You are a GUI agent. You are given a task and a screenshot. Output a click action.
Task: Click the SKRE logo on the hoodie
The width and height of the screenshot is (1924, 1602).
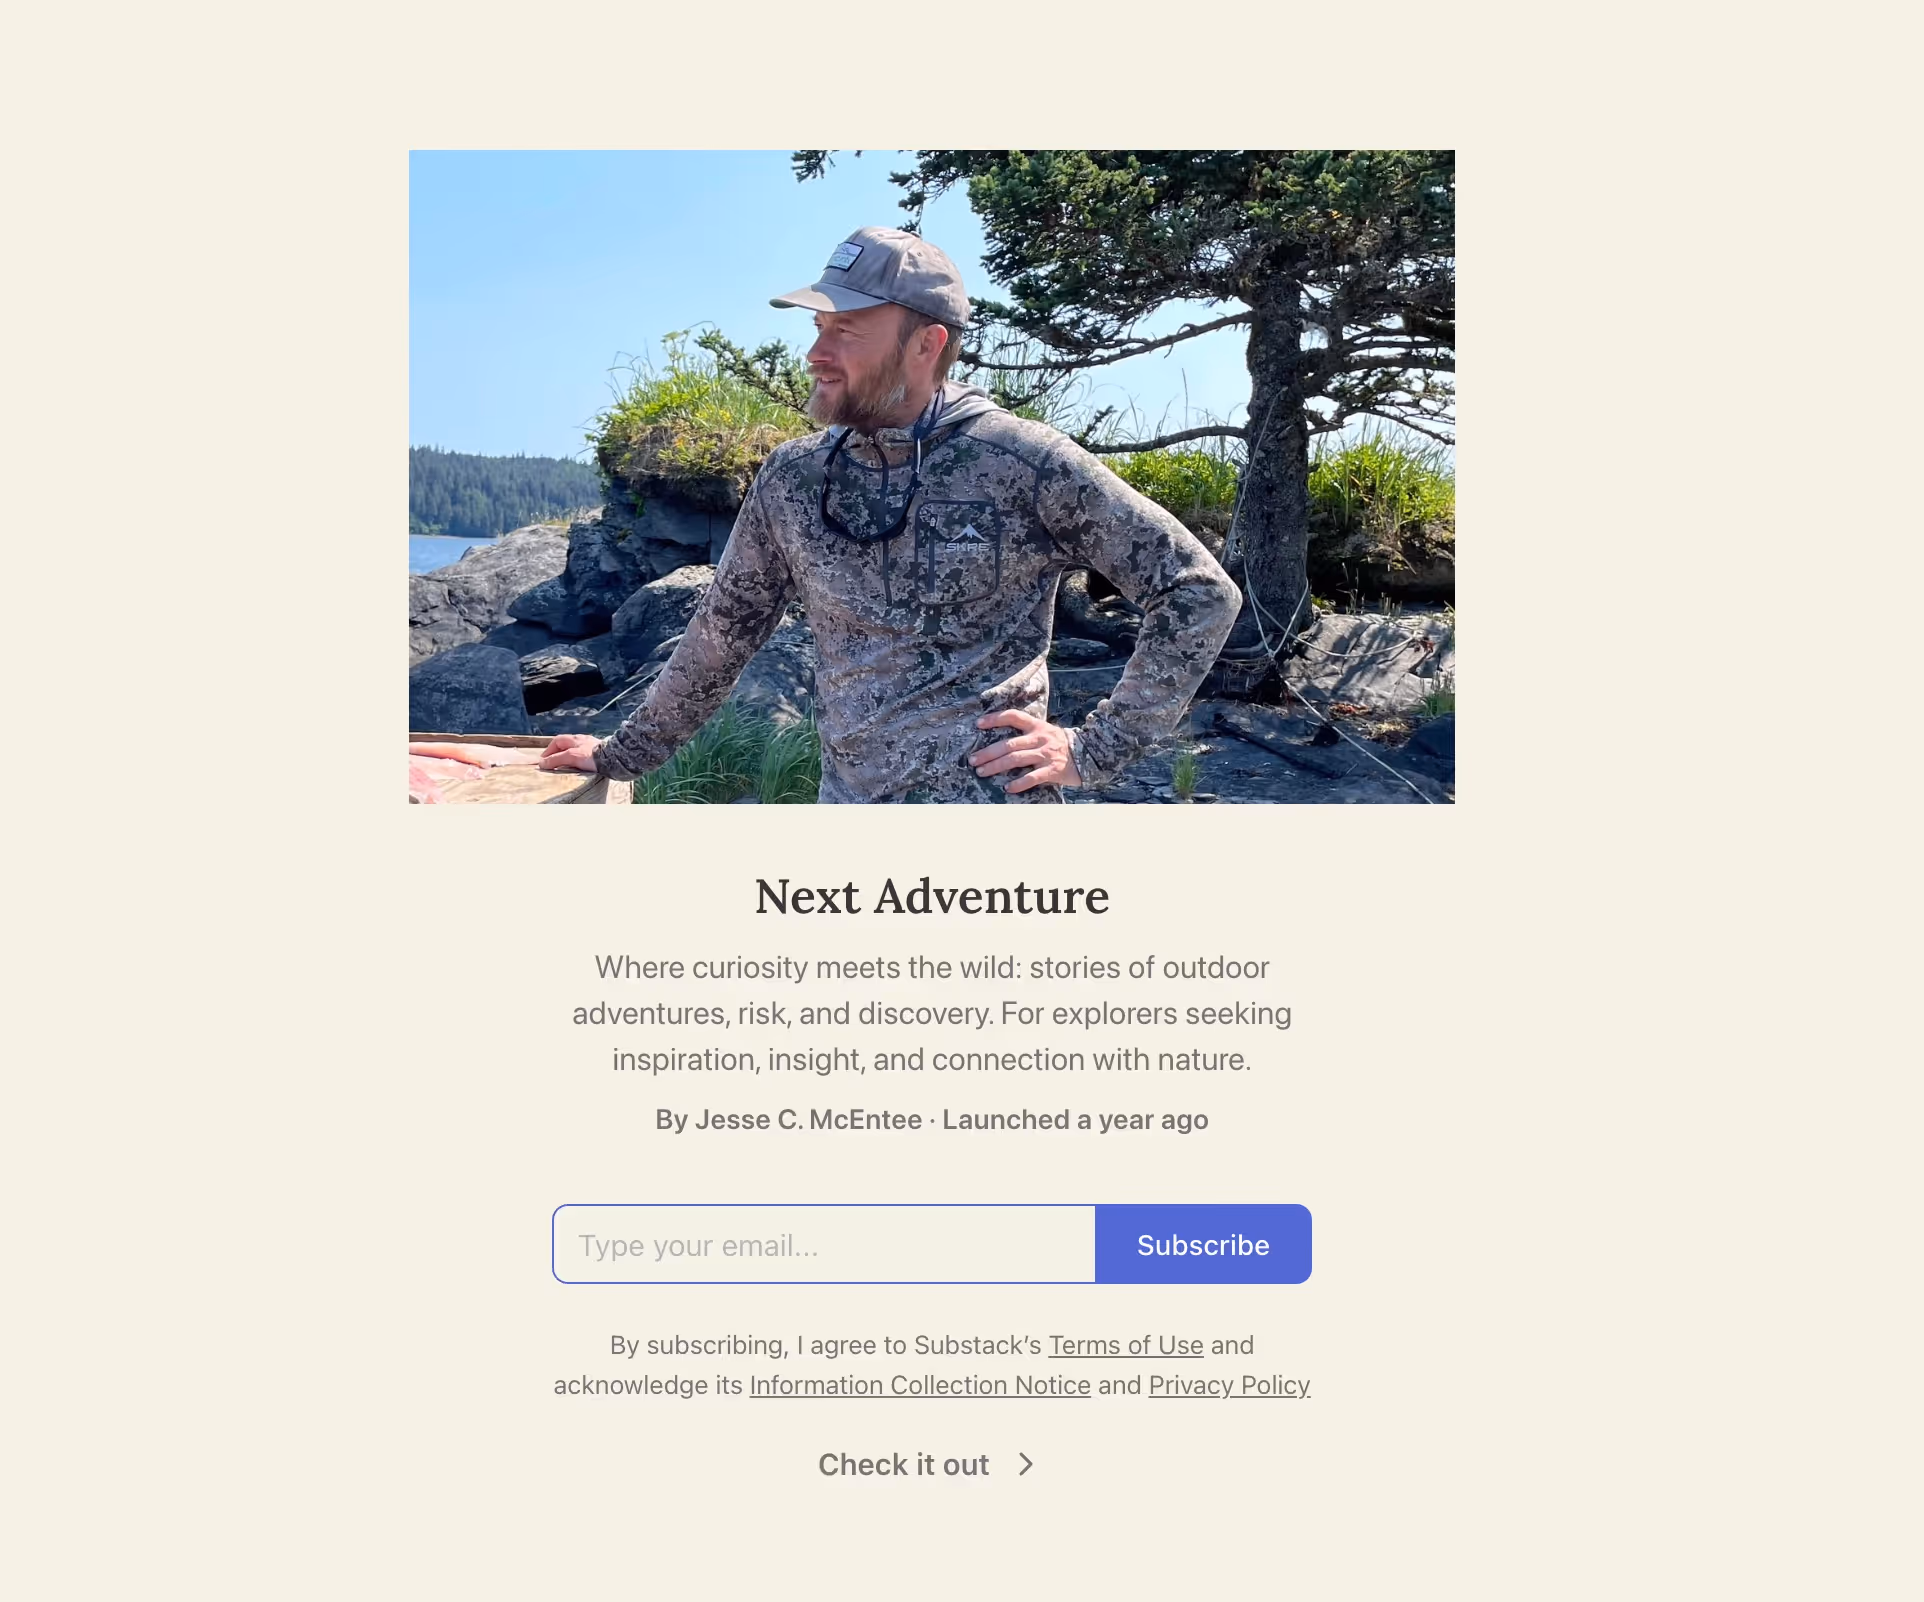pos(967,539)
